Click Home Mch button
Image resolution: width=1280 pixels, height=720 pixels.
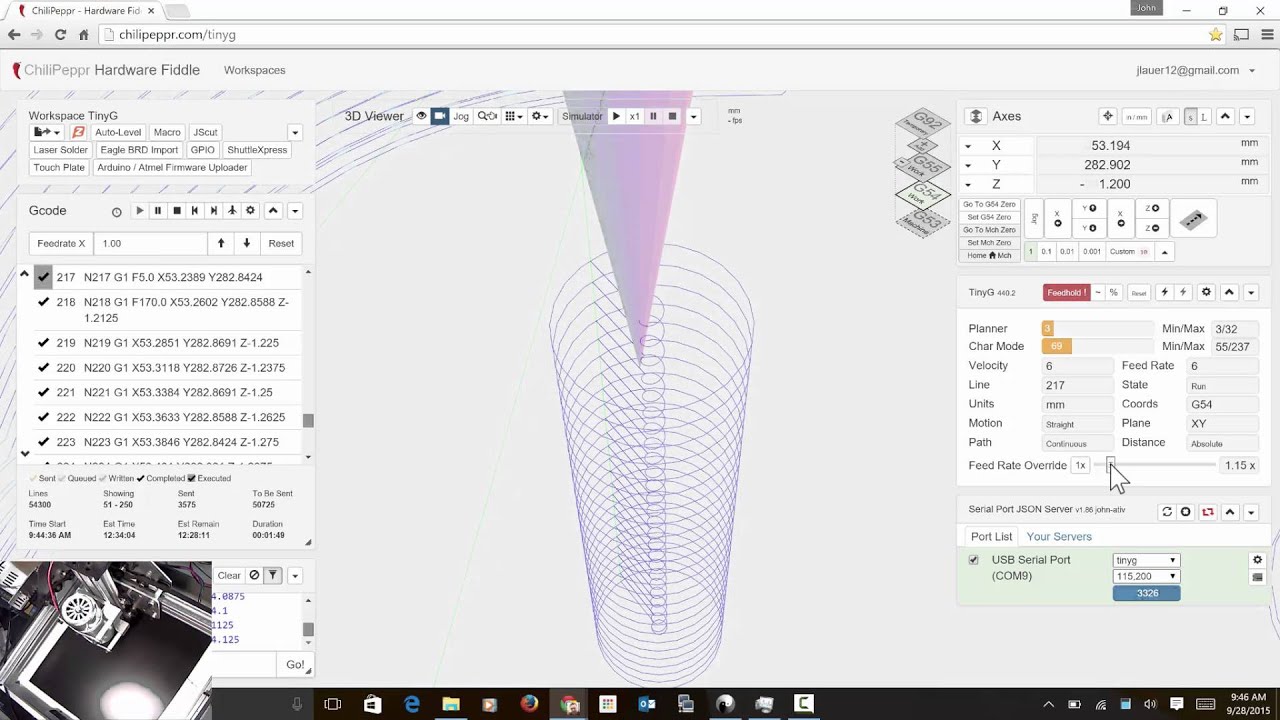(989, 255)
